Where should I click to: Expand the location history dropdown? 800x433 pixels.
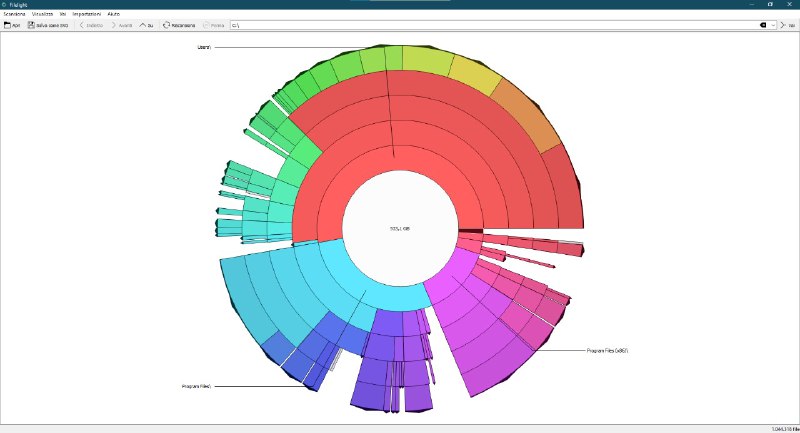point(774,24)
